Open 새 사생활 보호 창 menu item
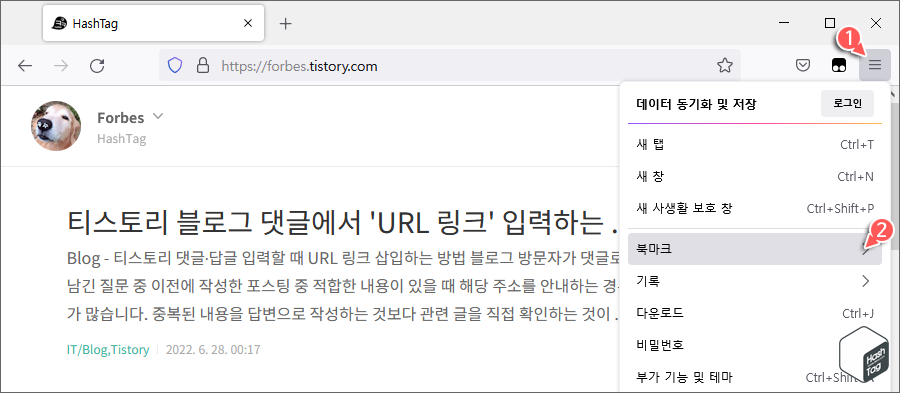This screenshot has width=900, height=393. tap(755, 208)
